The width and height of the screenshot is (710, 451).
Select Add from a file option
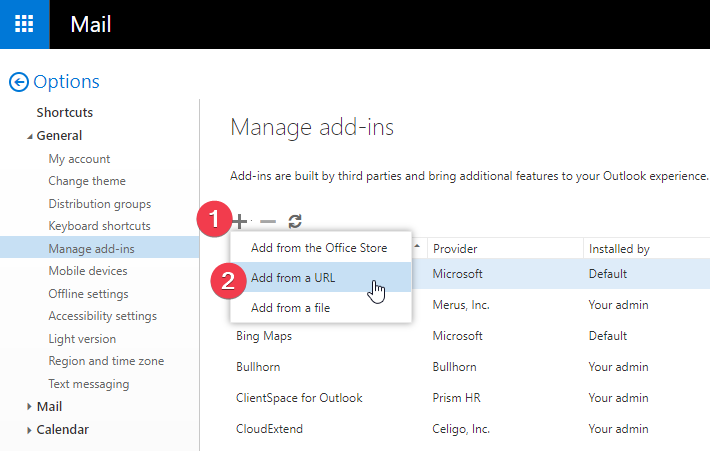click(x=290, y=307)
